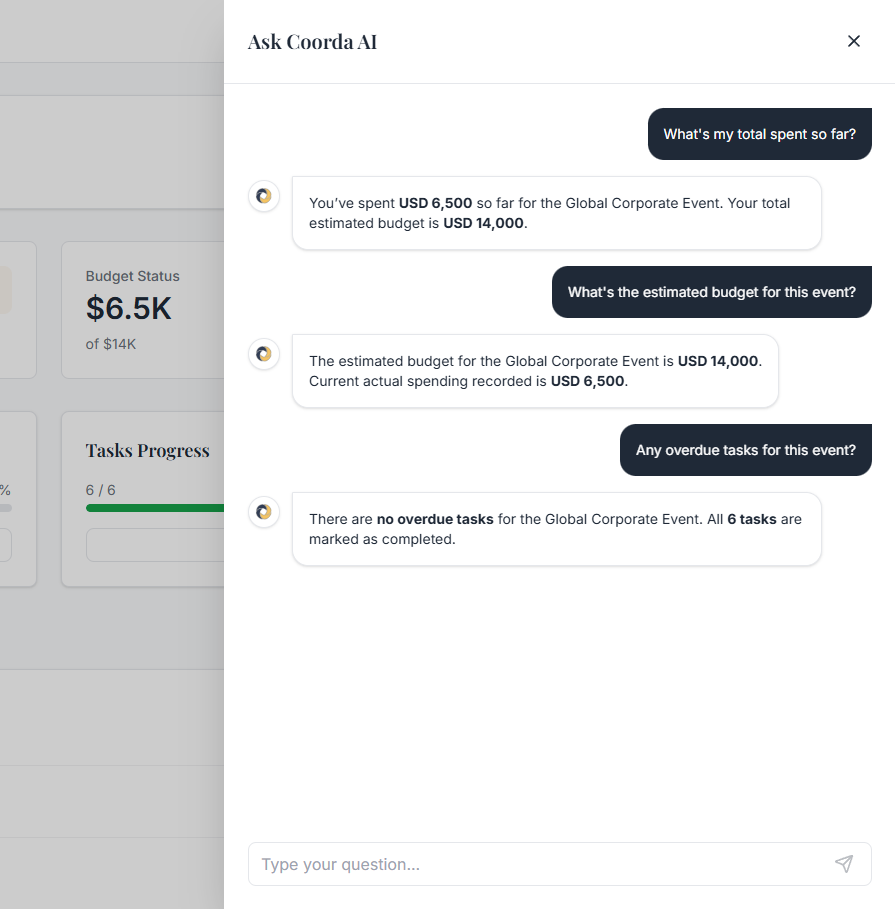Click the 'Any overdue tasks for this event?' bubble
Viewport: 895px width, 909px height.
[745, 449]
